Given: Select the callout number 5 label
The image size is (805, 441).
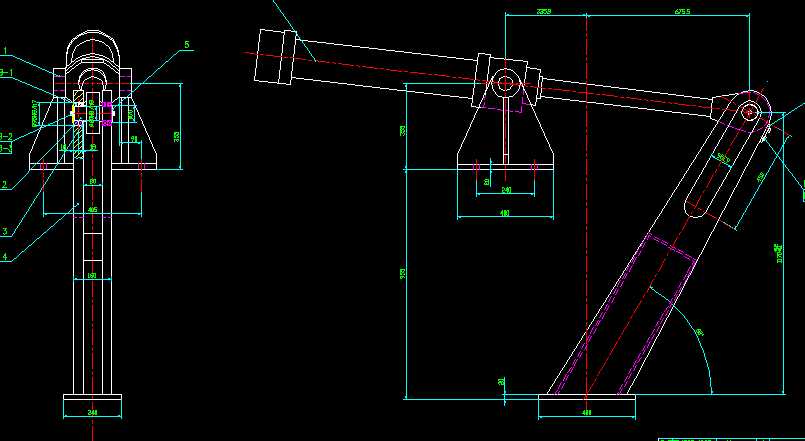Looking at the screenshot, I should click(187, 45).
